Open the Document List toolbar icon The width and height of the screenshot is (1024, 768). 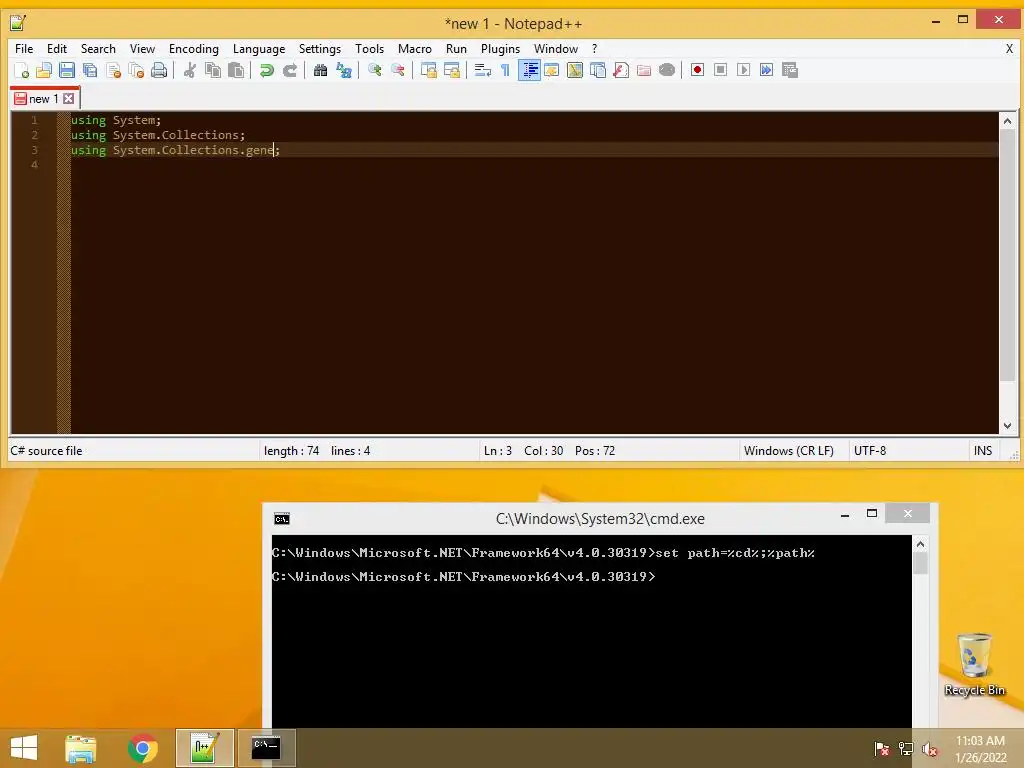point(598,71)
